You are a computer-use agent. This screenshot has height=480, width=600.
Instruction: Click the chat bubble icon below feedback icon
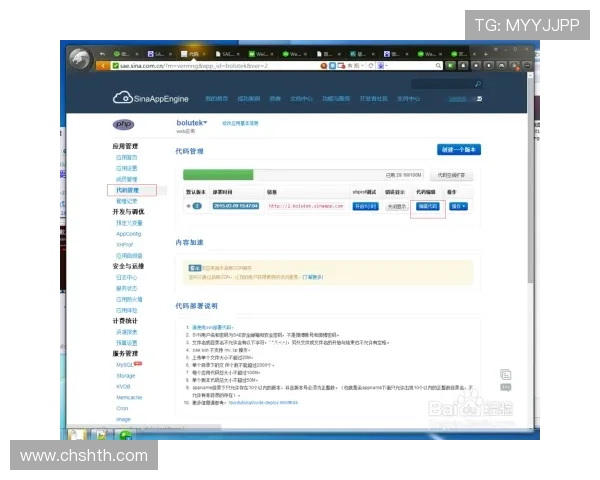[505, 387]
